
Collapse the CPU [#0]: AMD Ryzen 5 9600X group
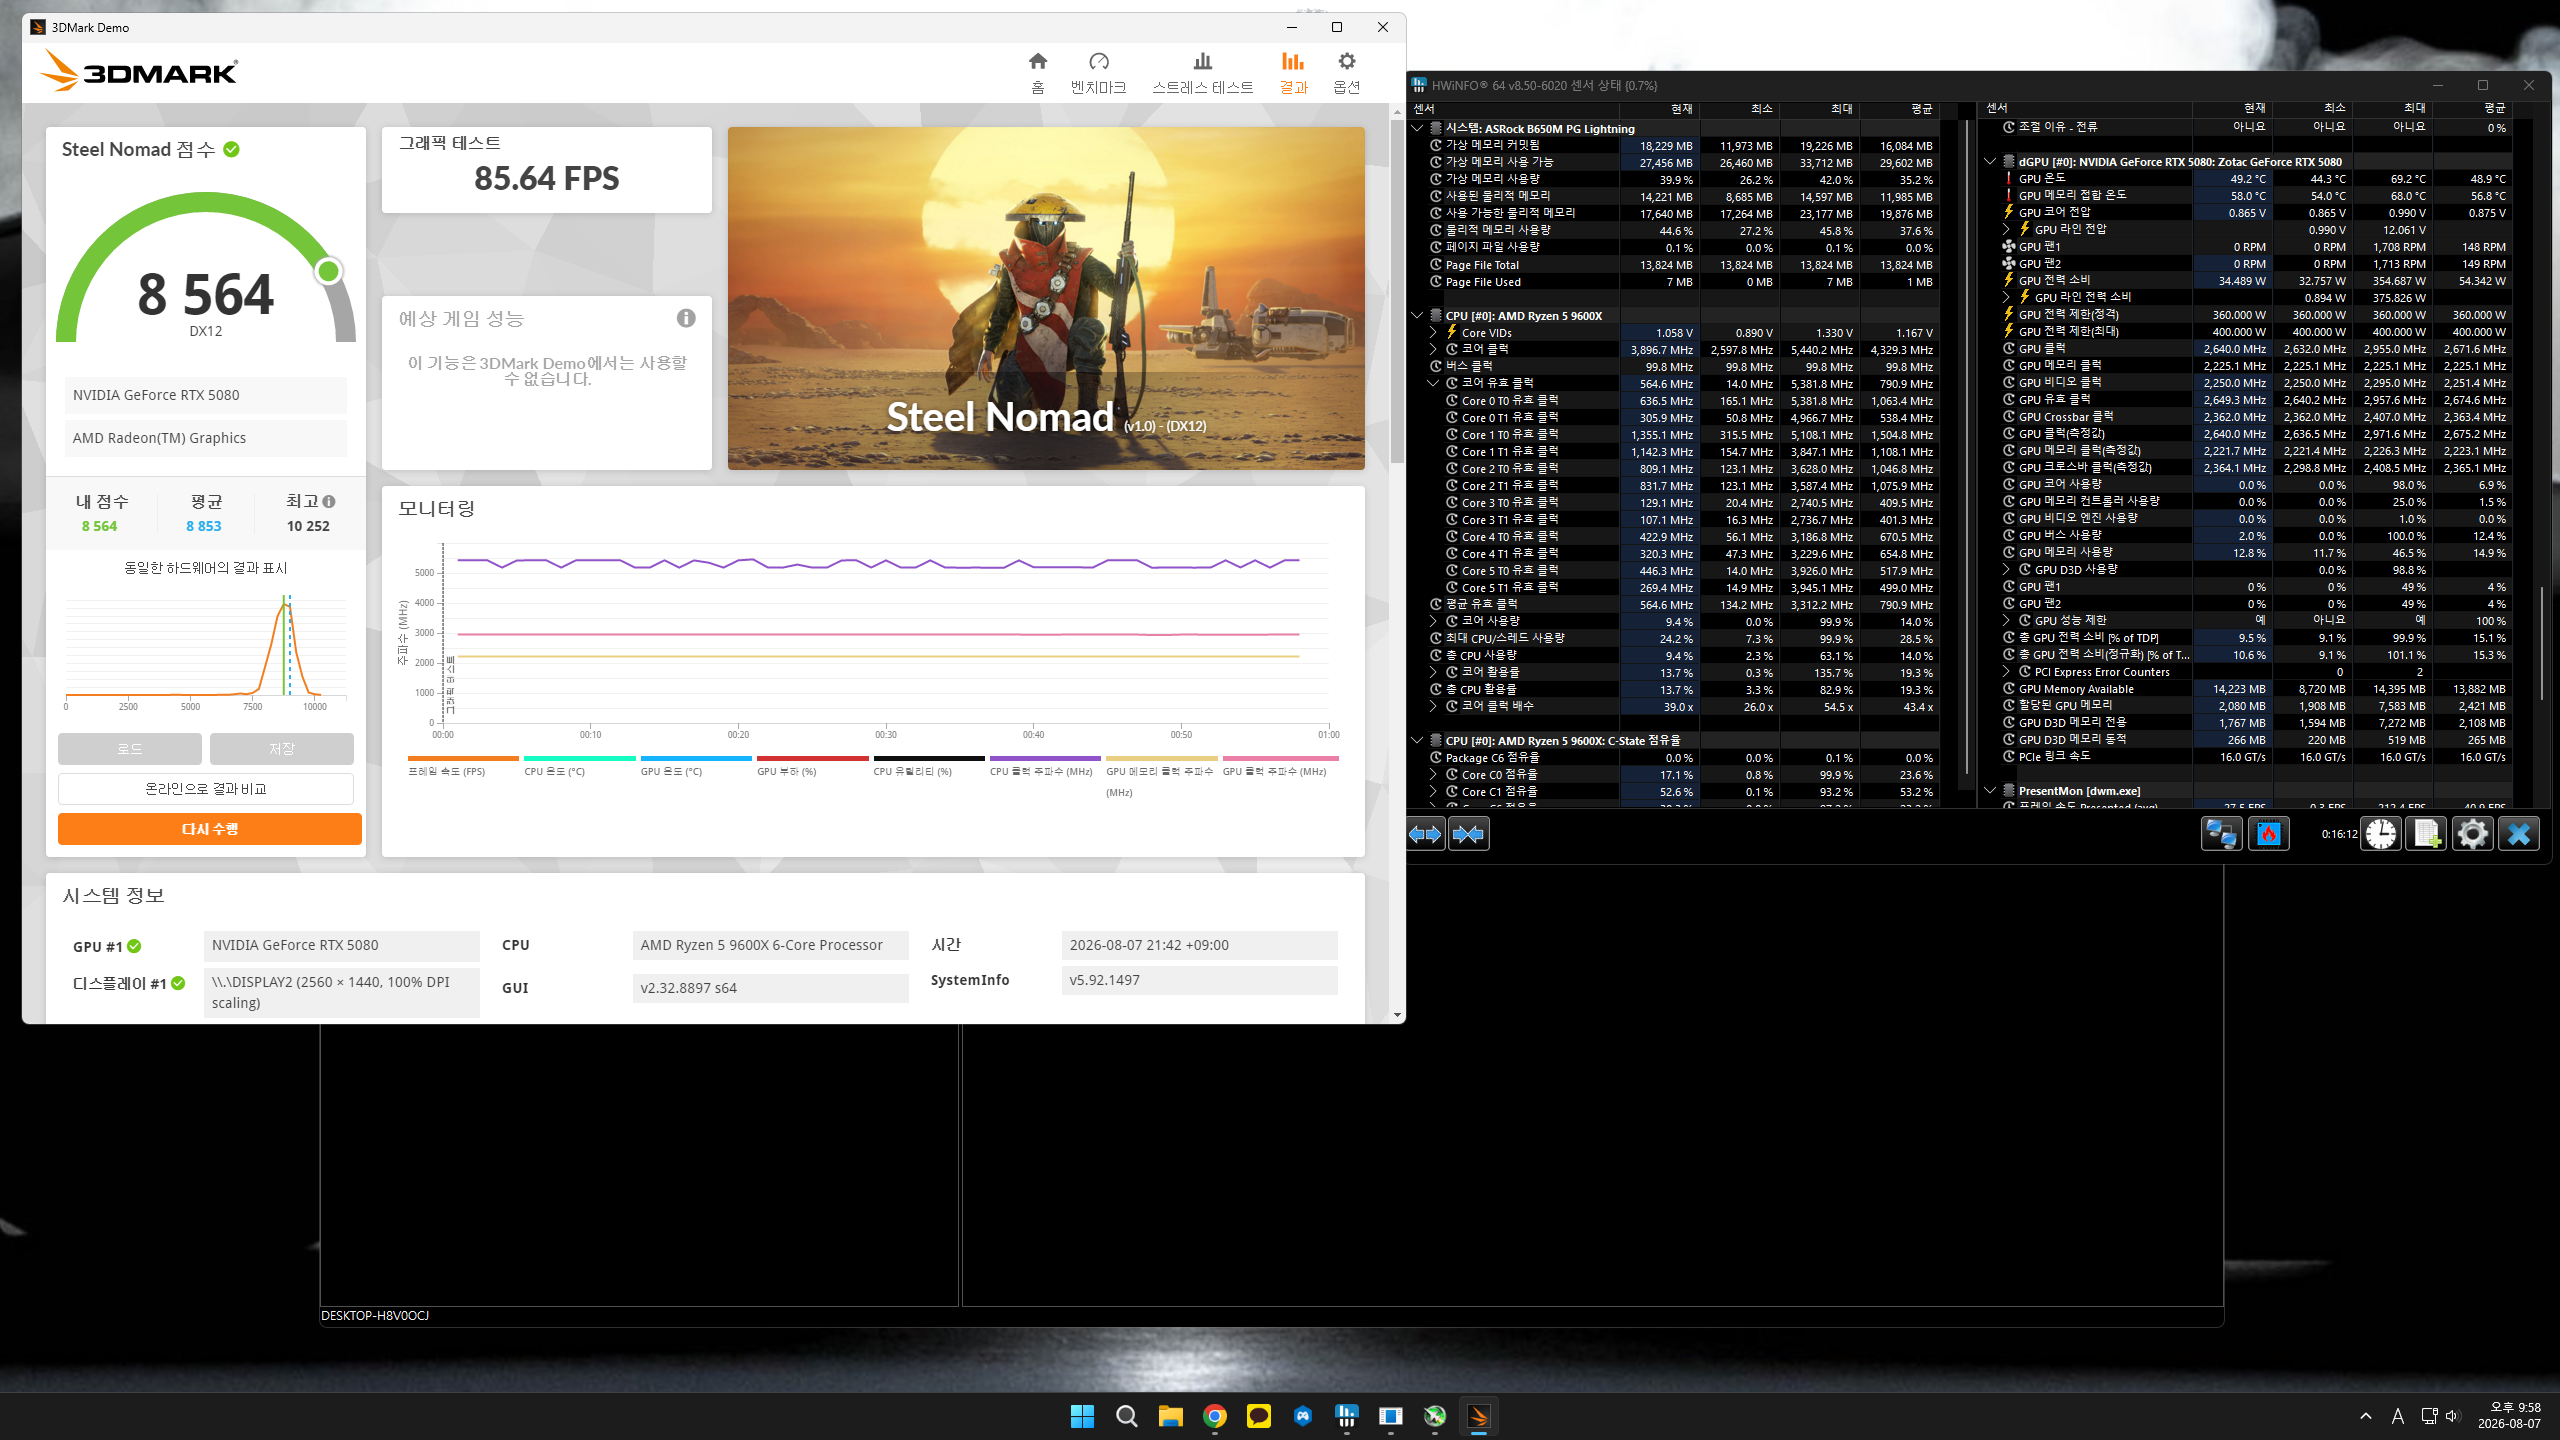1417,315
